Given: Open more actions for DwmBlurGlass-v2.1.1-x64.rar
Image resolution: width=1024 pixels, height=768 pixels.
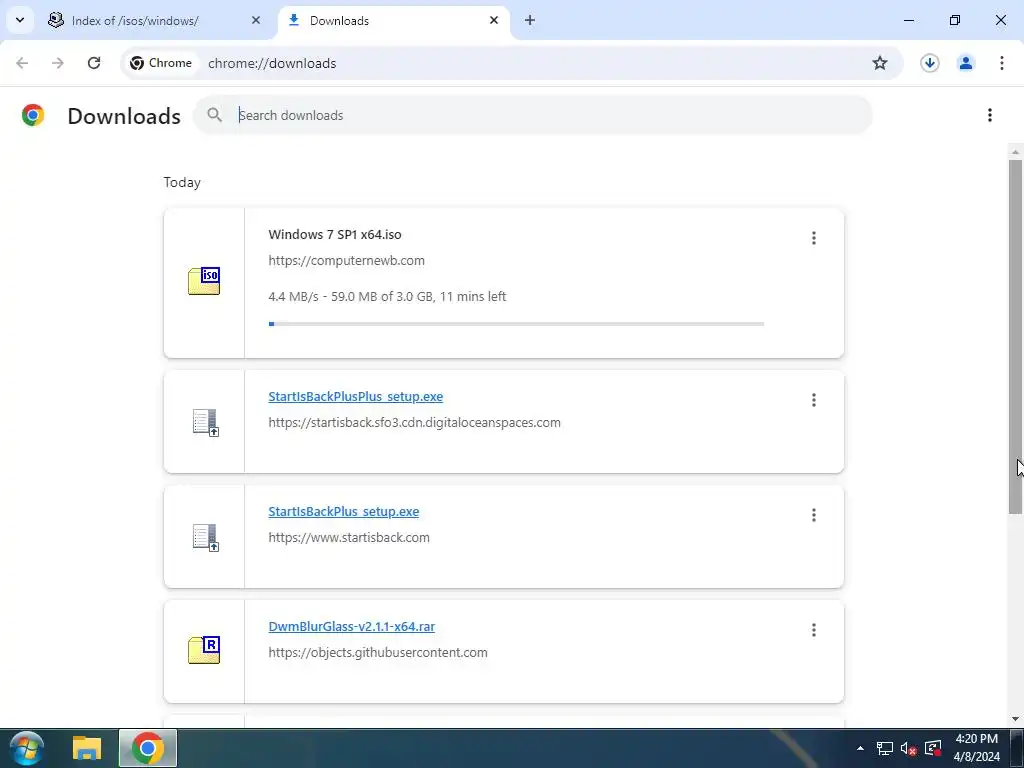Looking at the screenshot, I should tap(814, 630).
